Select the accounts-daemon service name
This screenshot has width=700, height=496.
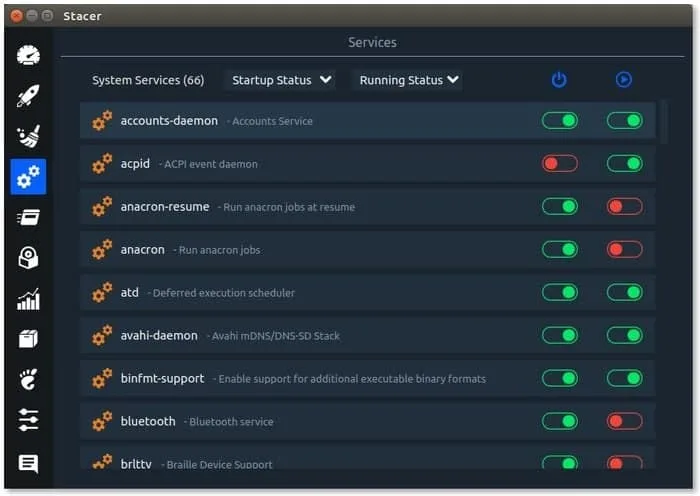pos(169,121)
